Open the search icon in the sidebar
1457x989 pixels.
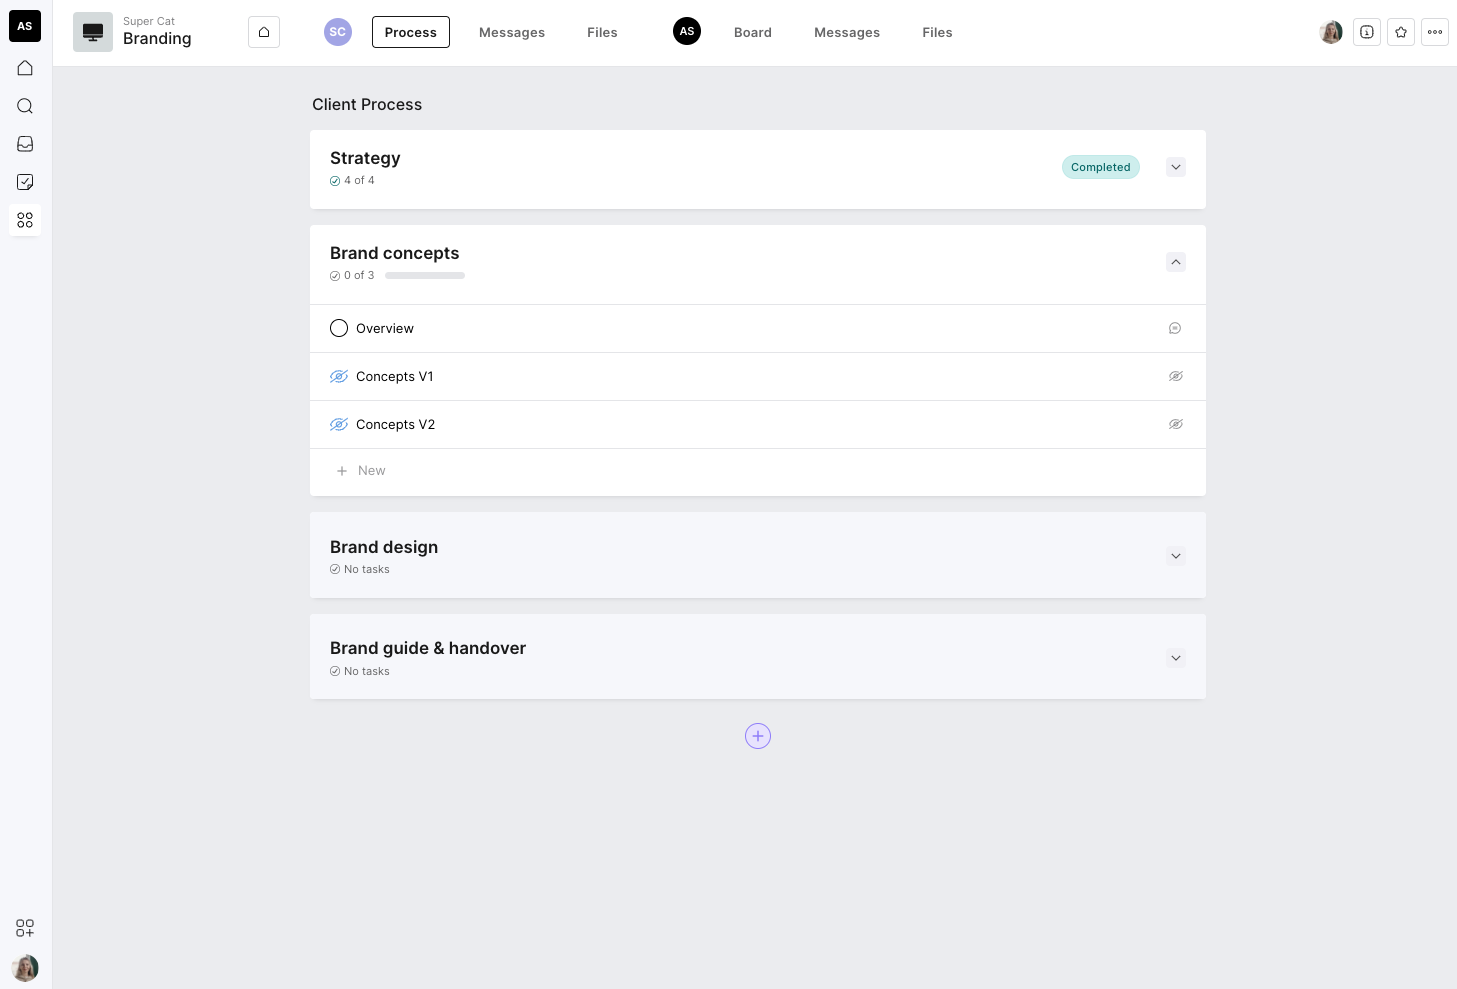click(25, 106)
